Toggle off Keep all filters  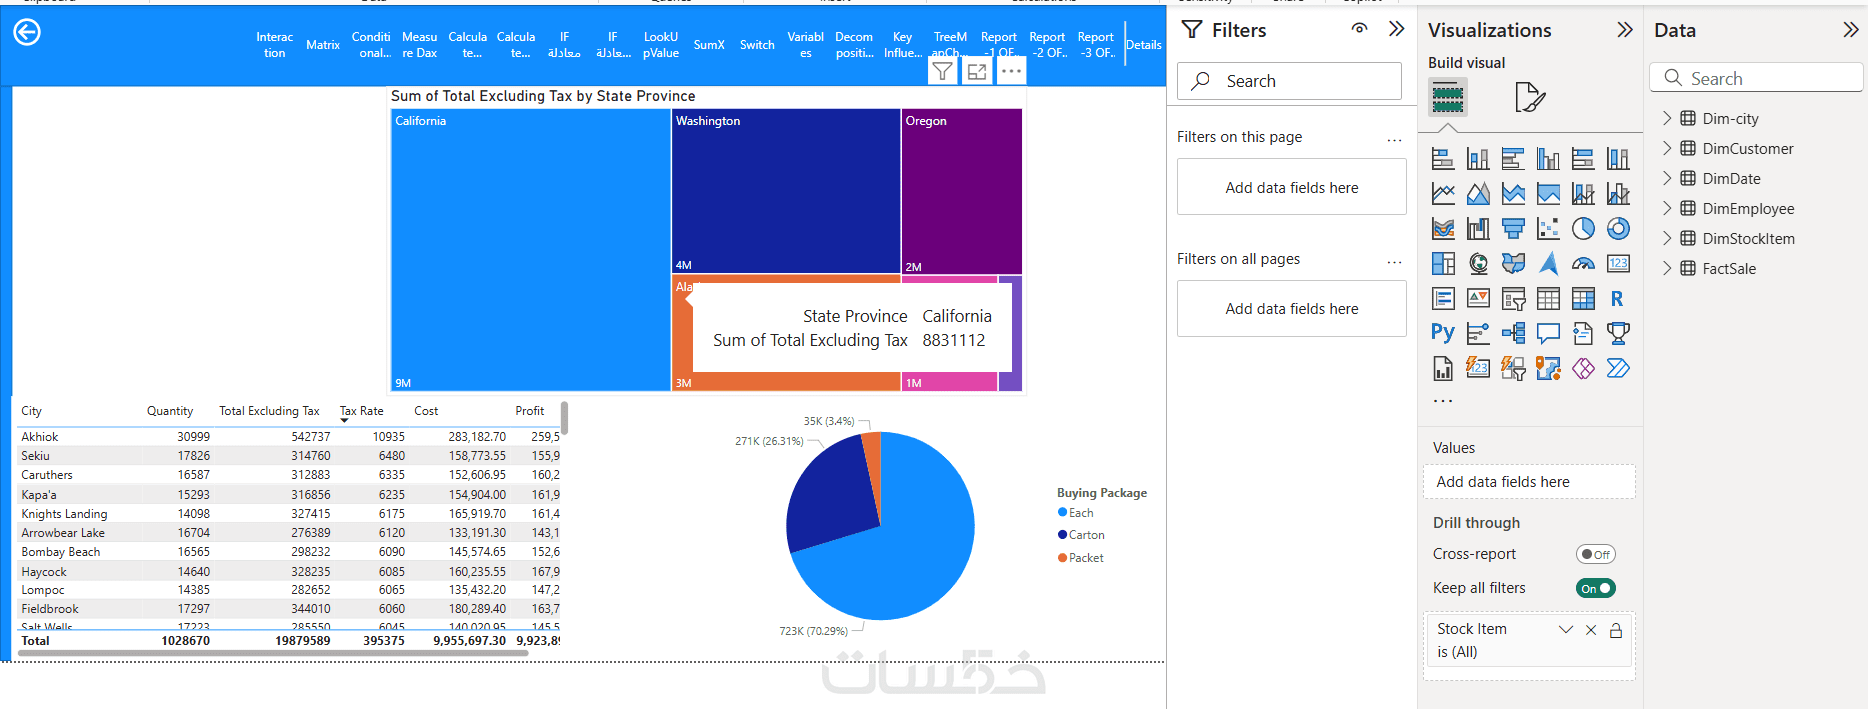(1595, 588)
